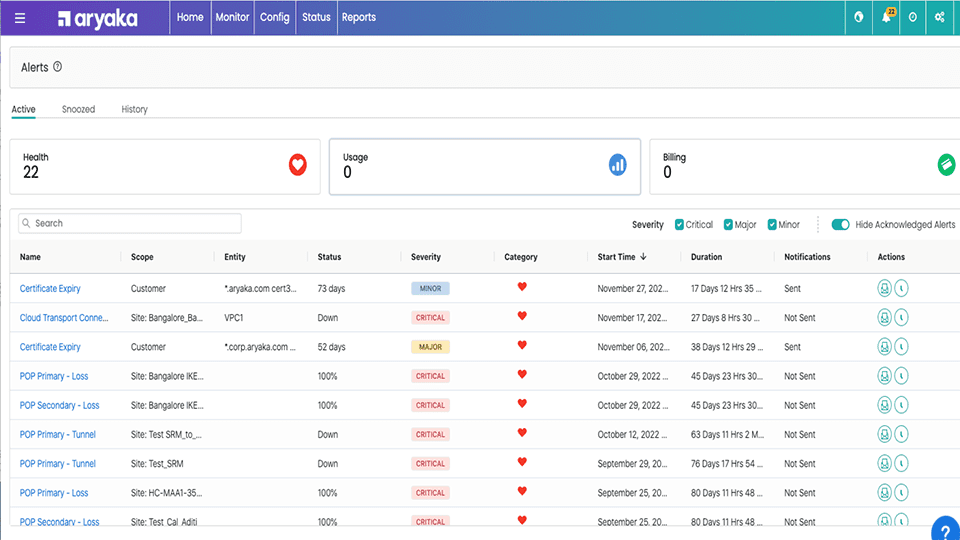The image size is (960, 540).
Task: Acknowledge POP Secondary - Loss Bangalore IKE alert
Action: tap(884, 405)
